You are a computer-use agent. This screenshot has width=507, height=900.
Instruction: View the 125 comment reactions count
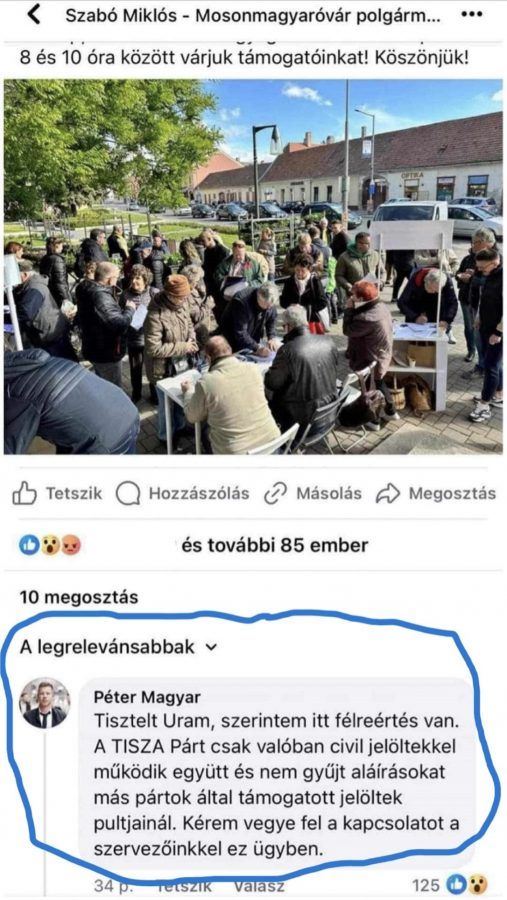pyautogui.click(x=426, y=885)
